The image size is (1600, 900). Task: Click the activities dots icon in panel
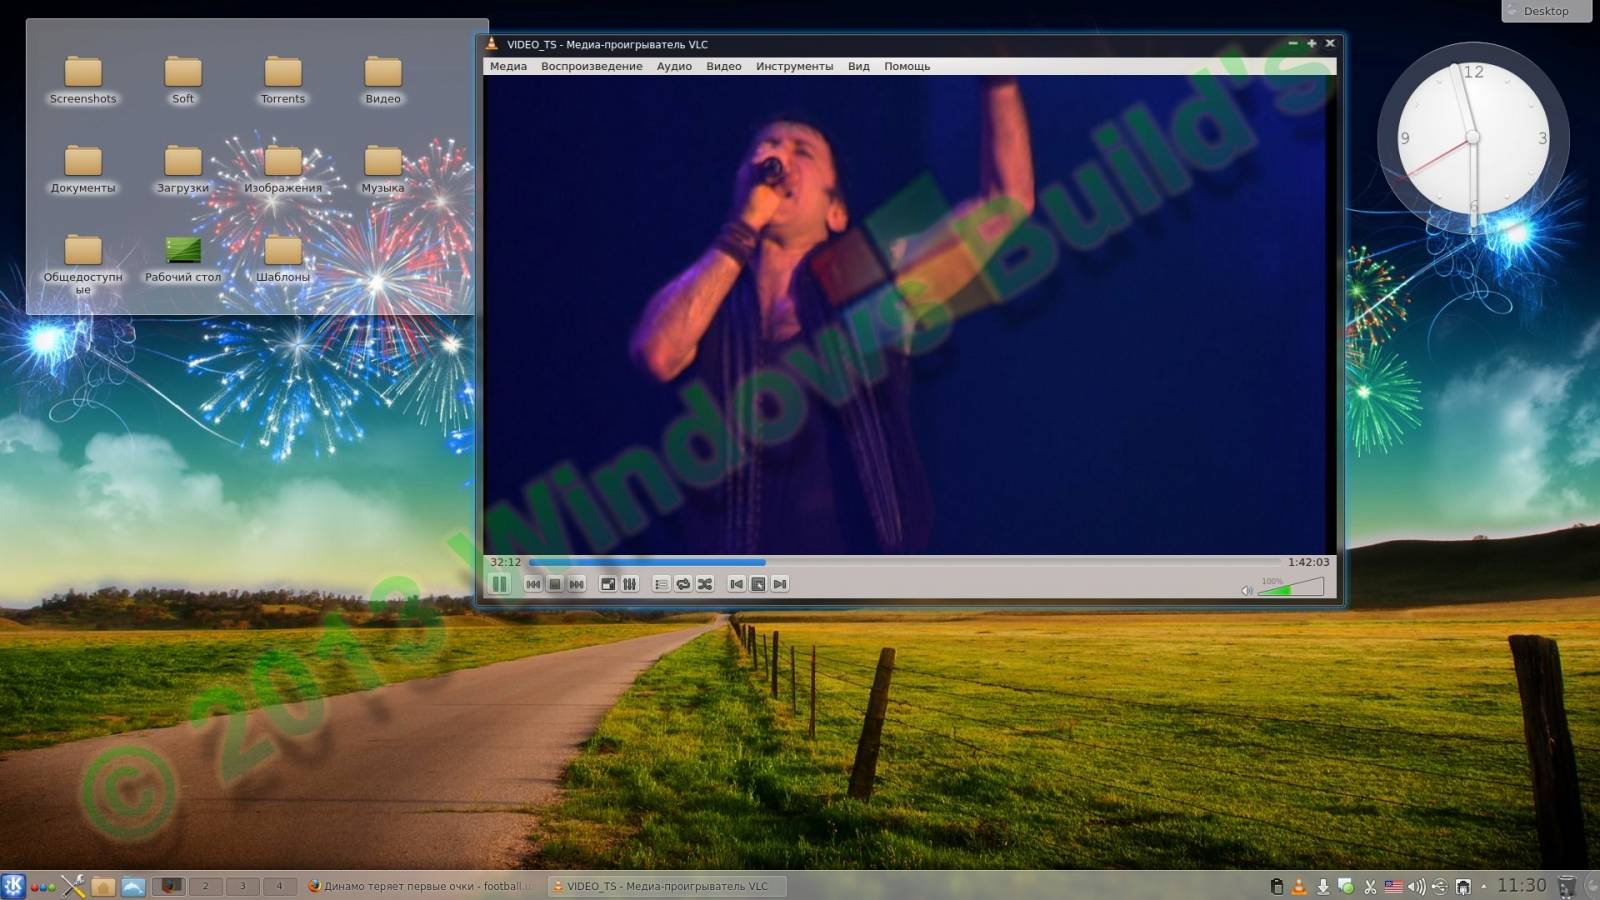[x=43, y=887]
